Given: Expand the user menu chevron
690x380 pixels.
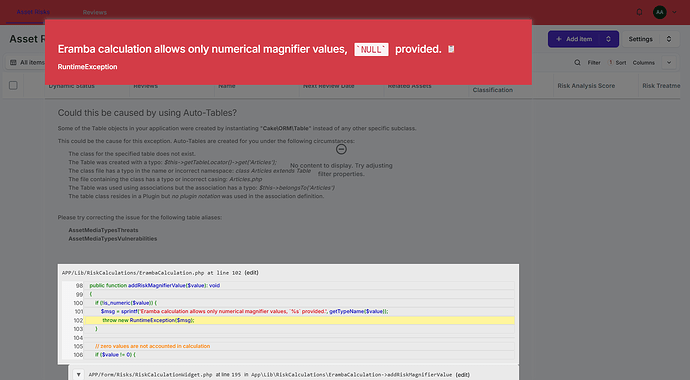Looking at the screenshot, I should point(674,12).
